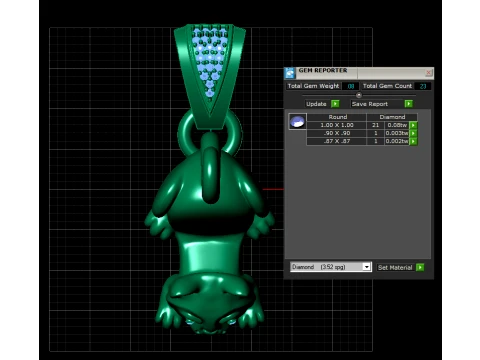Click the Gem Reporter title bar icon
The image size is (480, 360).
point(290,73)
